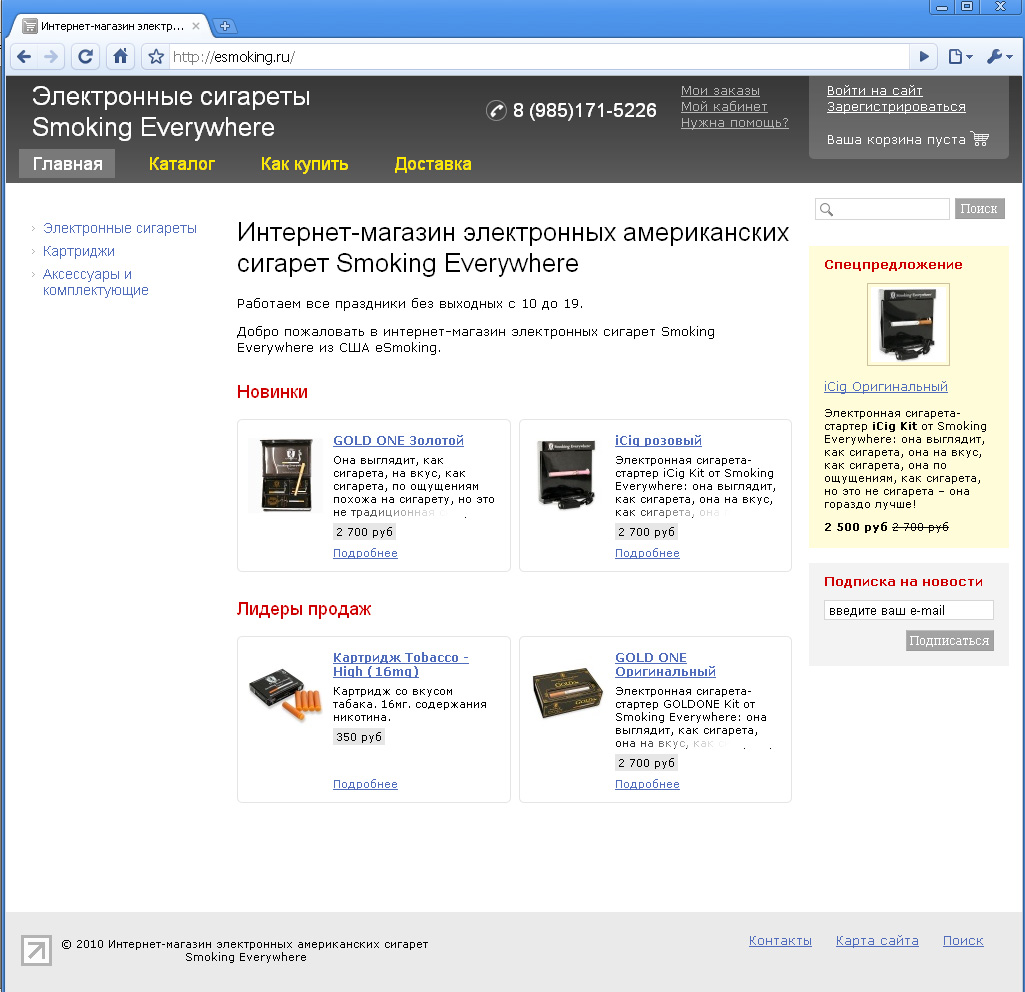Screen dimensions: 1025x992
Task: Follow the Карта сайта footer link
Action: (x=877, y=940)
